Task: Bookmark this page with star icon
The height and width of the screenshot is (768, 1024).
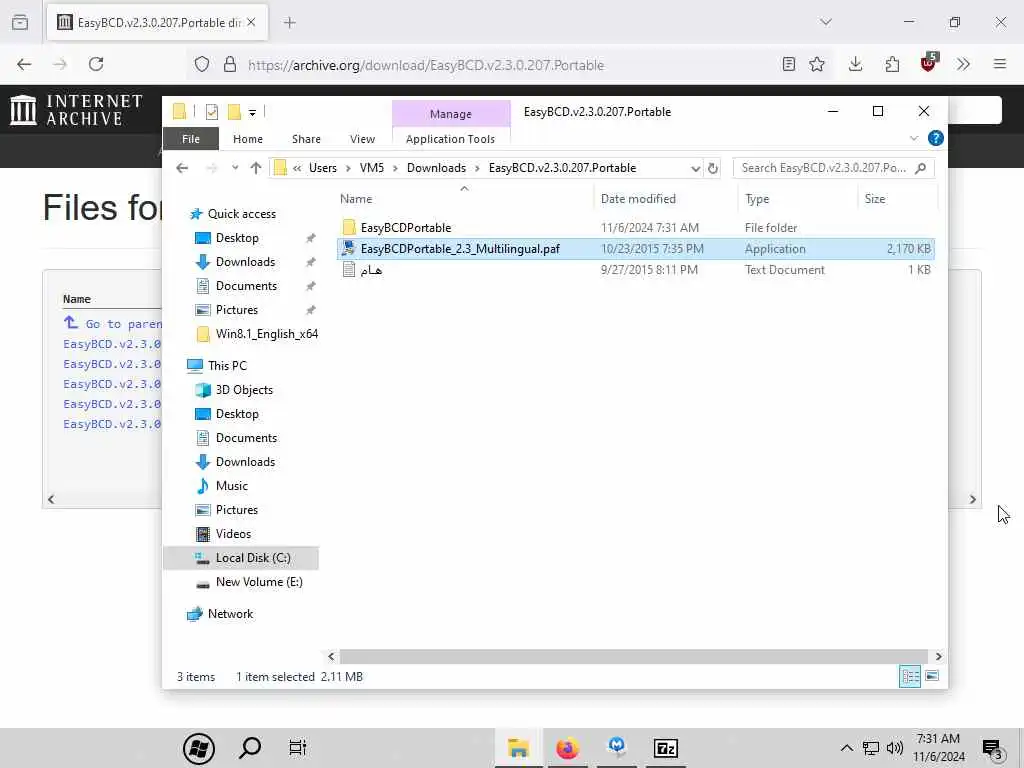Action: 817,64
